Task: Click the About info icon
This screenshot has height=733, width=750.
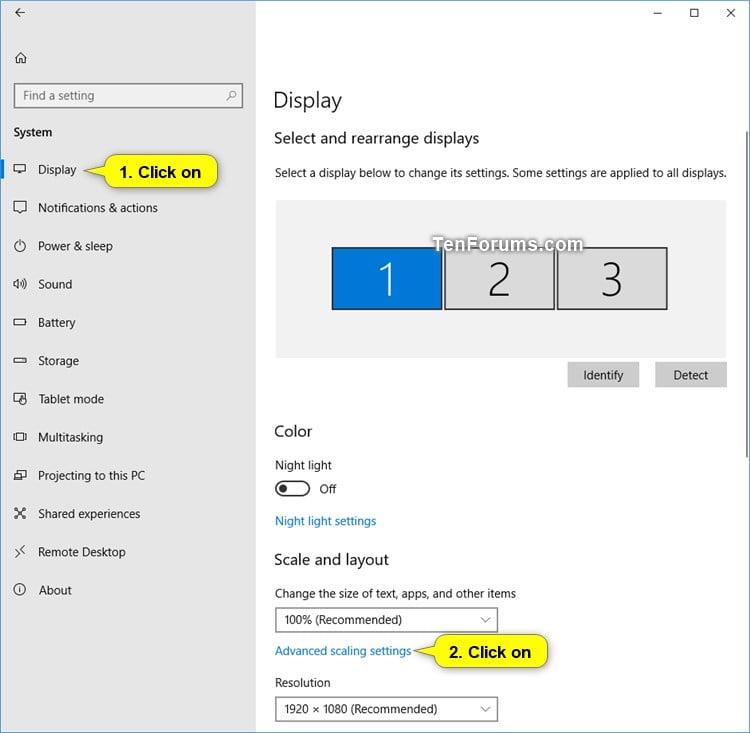Action: pos(20,589)
